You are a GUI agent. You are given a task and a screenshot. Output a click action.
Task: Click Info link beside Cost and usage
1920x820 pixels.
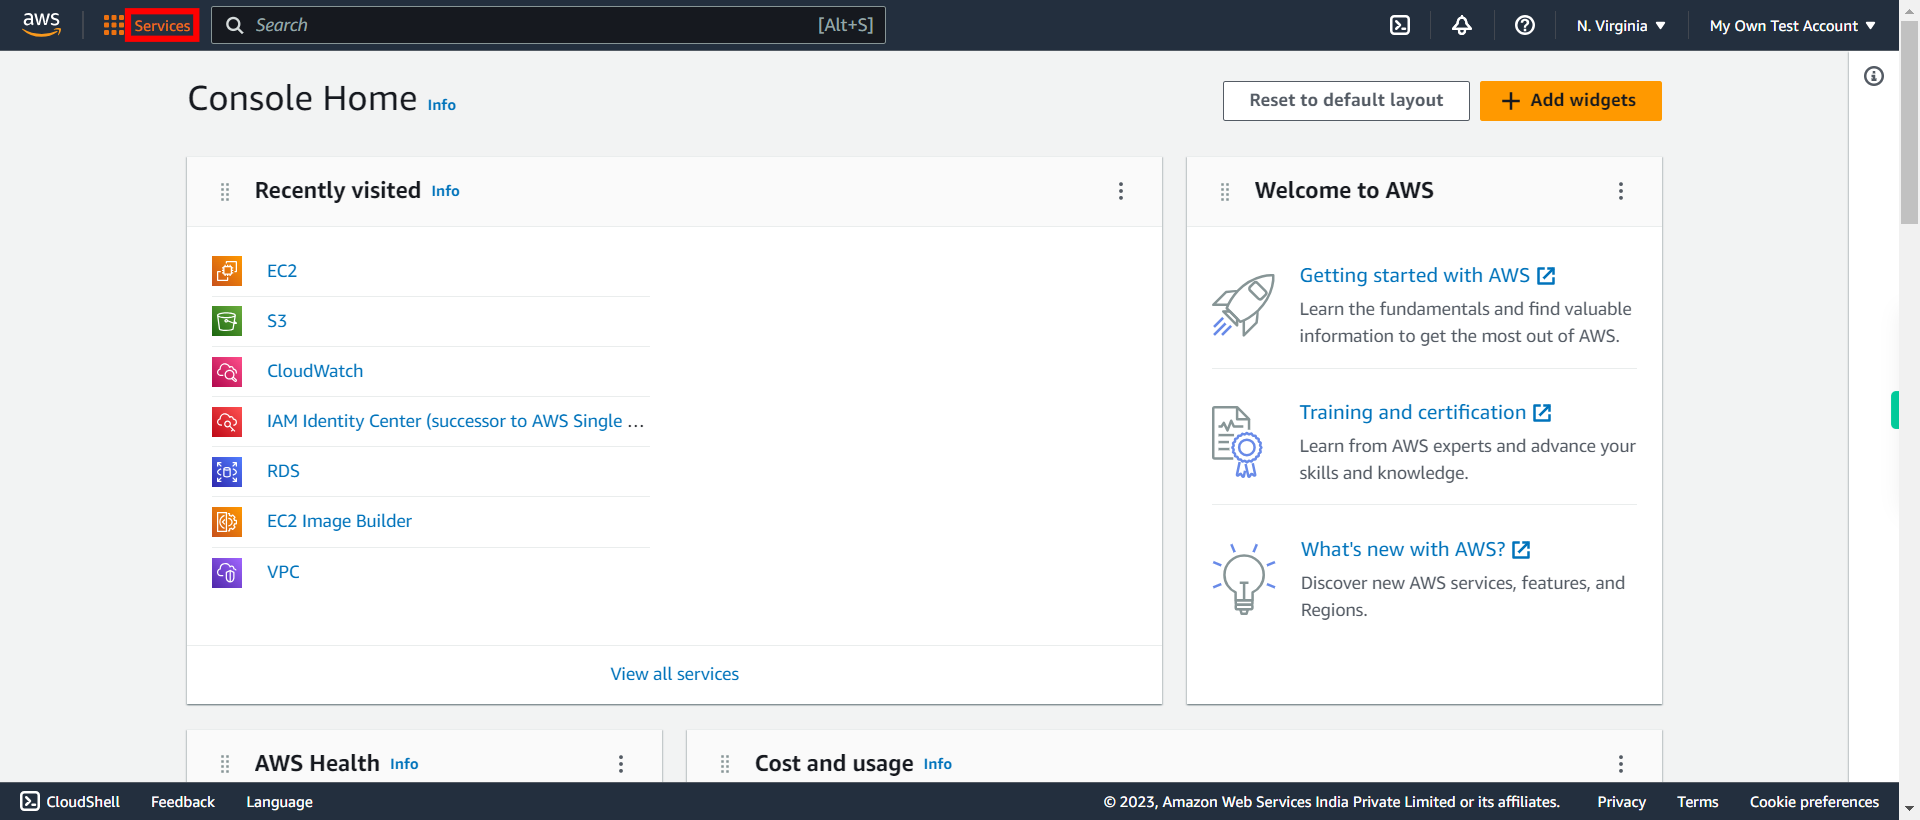pyautogui.click(x=937, y=764)
